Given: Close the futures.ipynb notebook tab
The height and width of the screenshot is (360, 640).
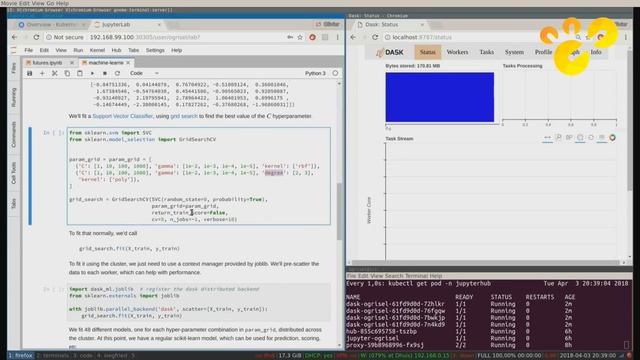Looking at the screenshot, I should [72, 63].
